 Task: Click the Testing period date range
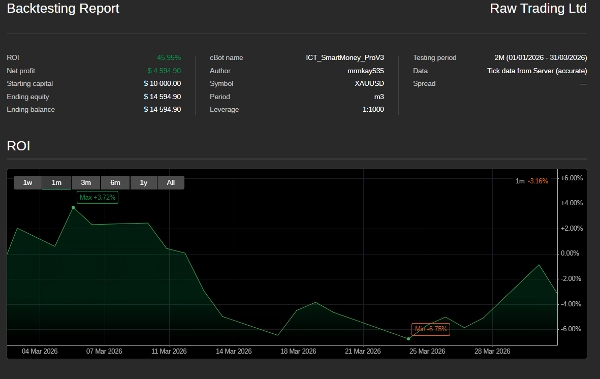(541, 58)
